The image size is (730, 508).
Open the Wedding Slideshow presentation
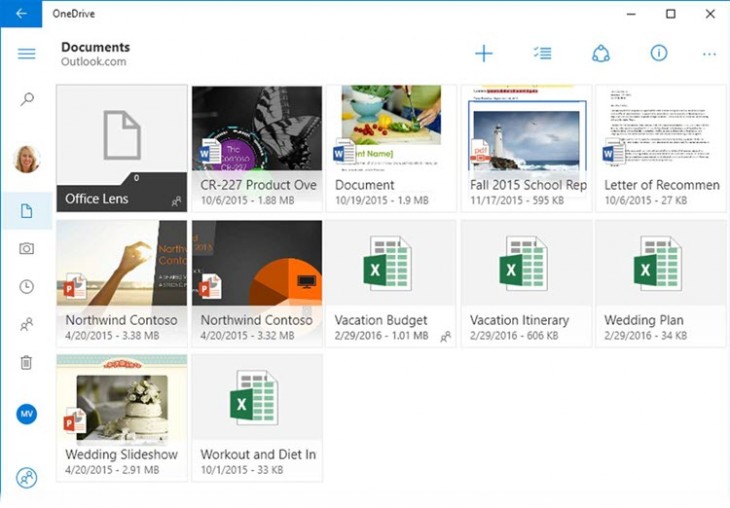pyautogui.click(x=122, y=417)
